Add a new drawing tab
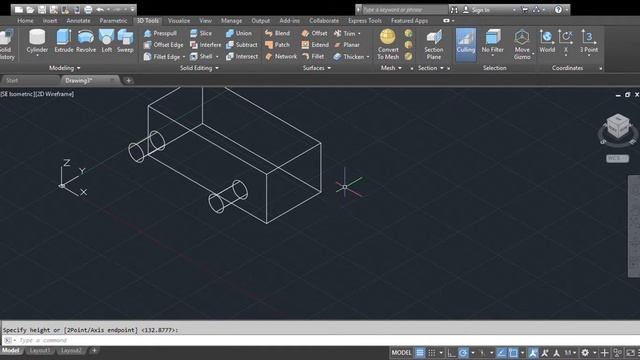 coord(128,80)
